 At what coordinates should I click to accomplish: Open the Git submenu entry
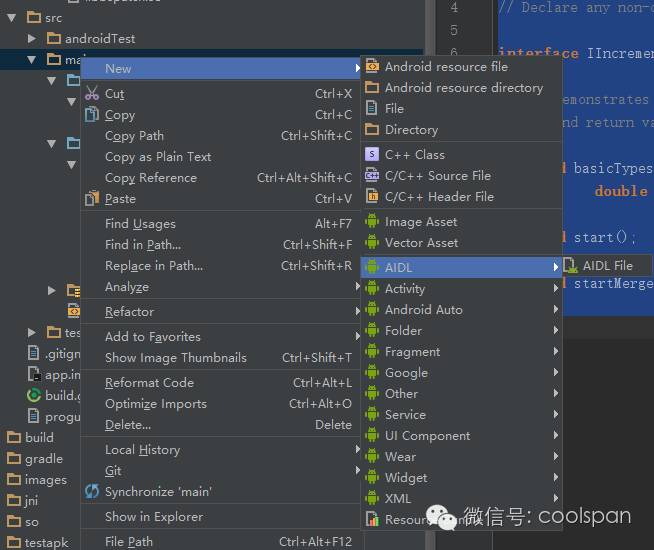click(x=221, y=470)
